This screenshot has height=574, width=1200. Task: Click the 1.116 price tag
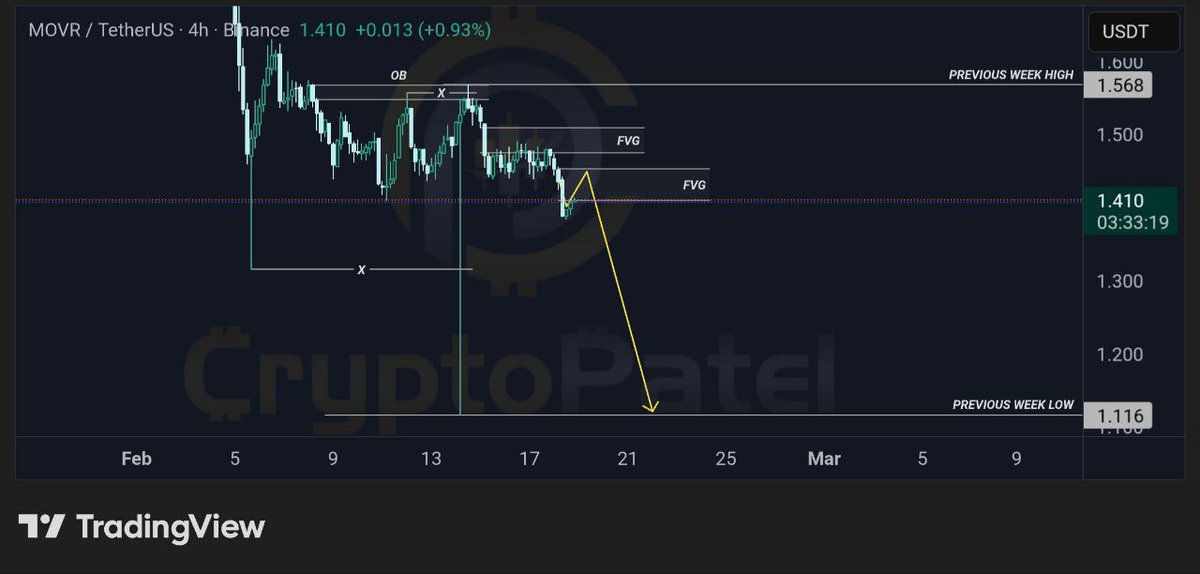pyautogui.click(x=1118, y=416)
